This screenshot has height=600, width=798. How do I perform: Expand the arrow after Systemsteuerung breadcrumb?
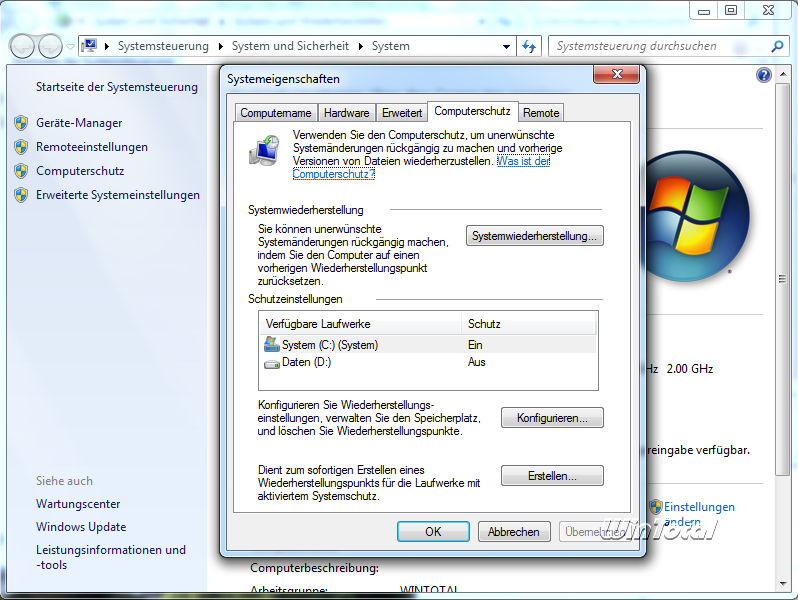coord(221,46)
